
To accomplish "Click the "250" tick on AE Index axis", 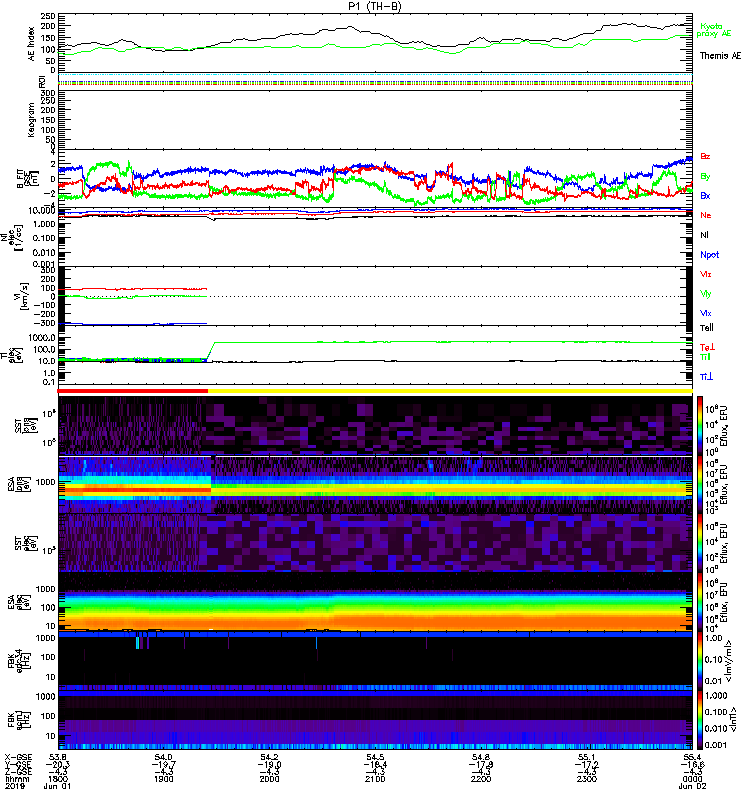I will (x=49, y=16).
